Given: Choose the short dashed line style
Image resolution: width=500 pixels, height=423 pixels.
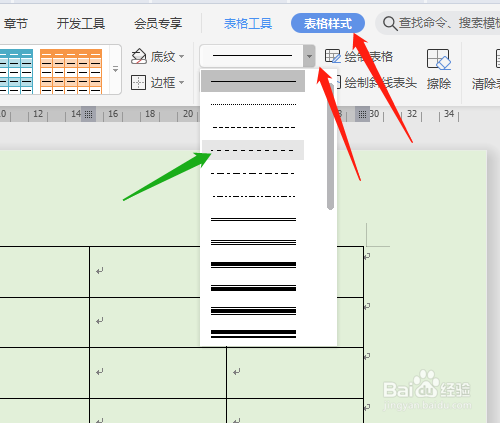Looking at the screenshot, I should pyautogui.click(x=253, y=127).
